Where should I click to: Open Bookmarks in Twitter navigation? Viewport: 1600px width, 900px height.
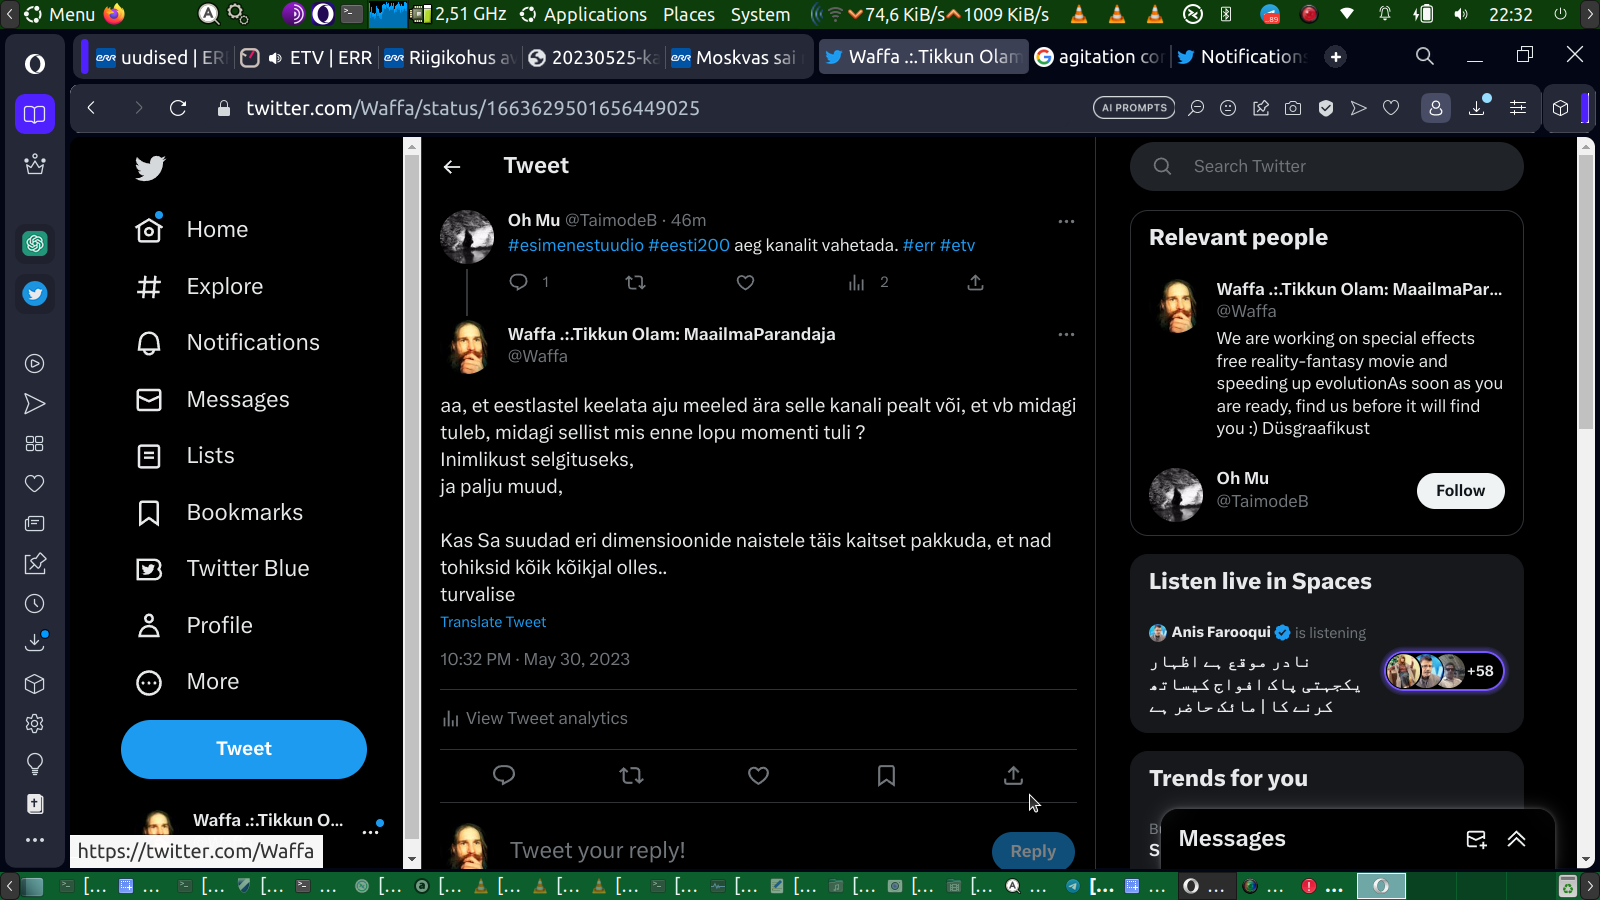click(219, 512)
